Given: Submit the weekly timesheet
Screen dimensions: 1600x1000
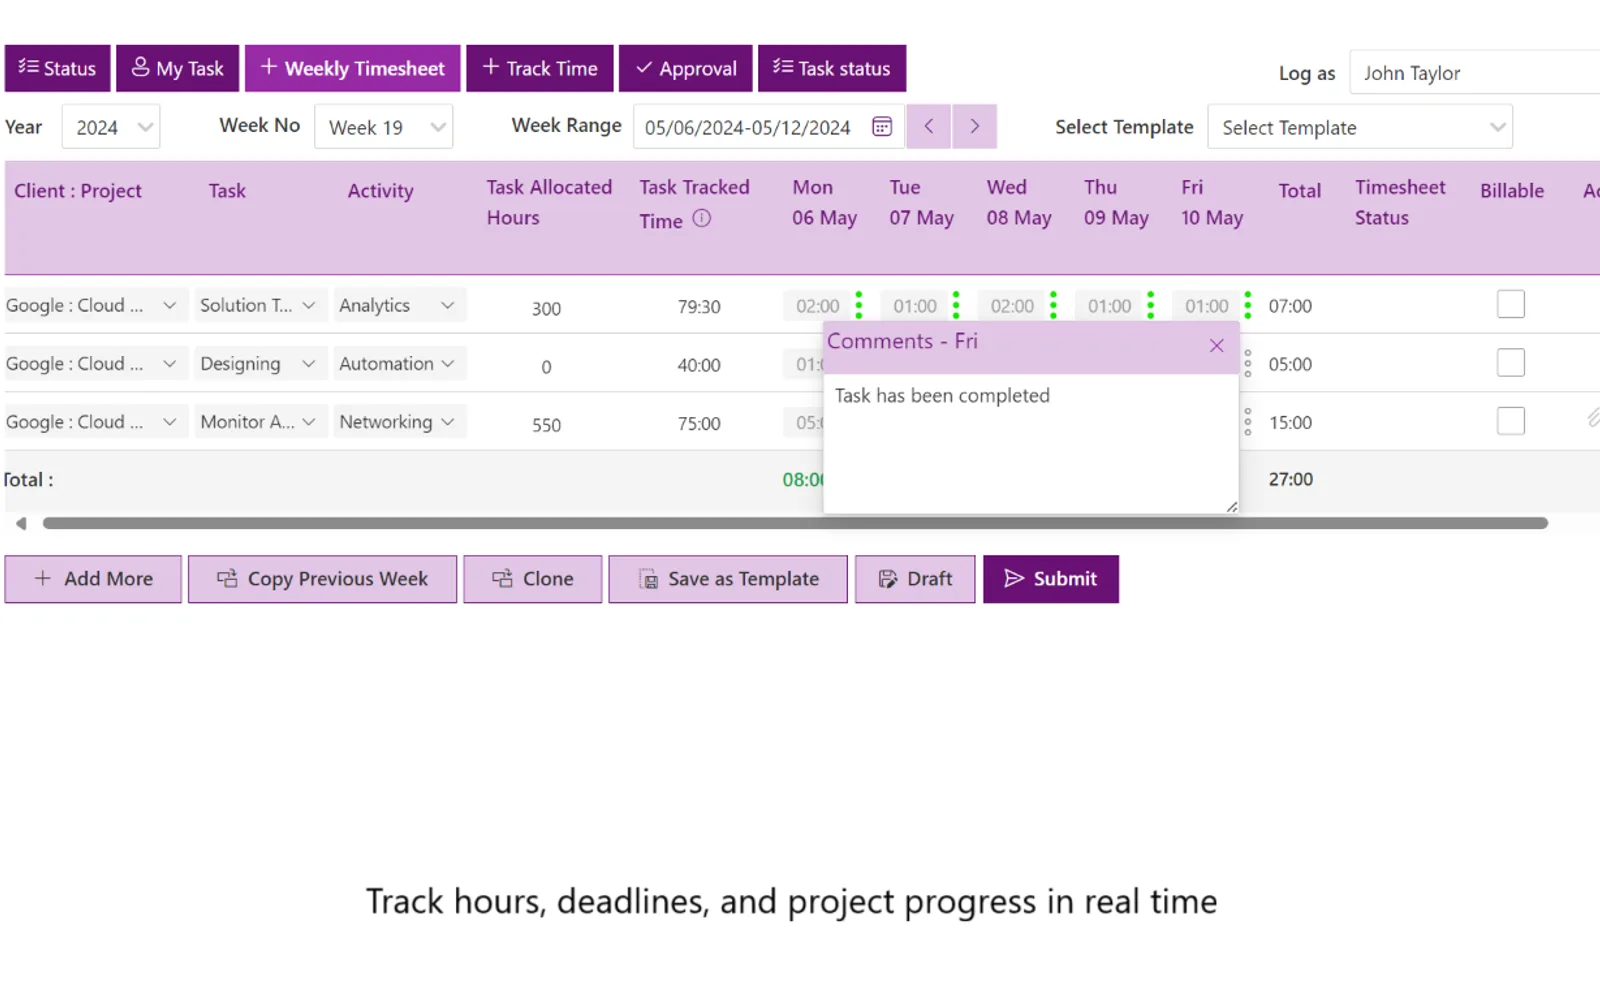Looking at the screenshot, I should [x=1051, y=579].
